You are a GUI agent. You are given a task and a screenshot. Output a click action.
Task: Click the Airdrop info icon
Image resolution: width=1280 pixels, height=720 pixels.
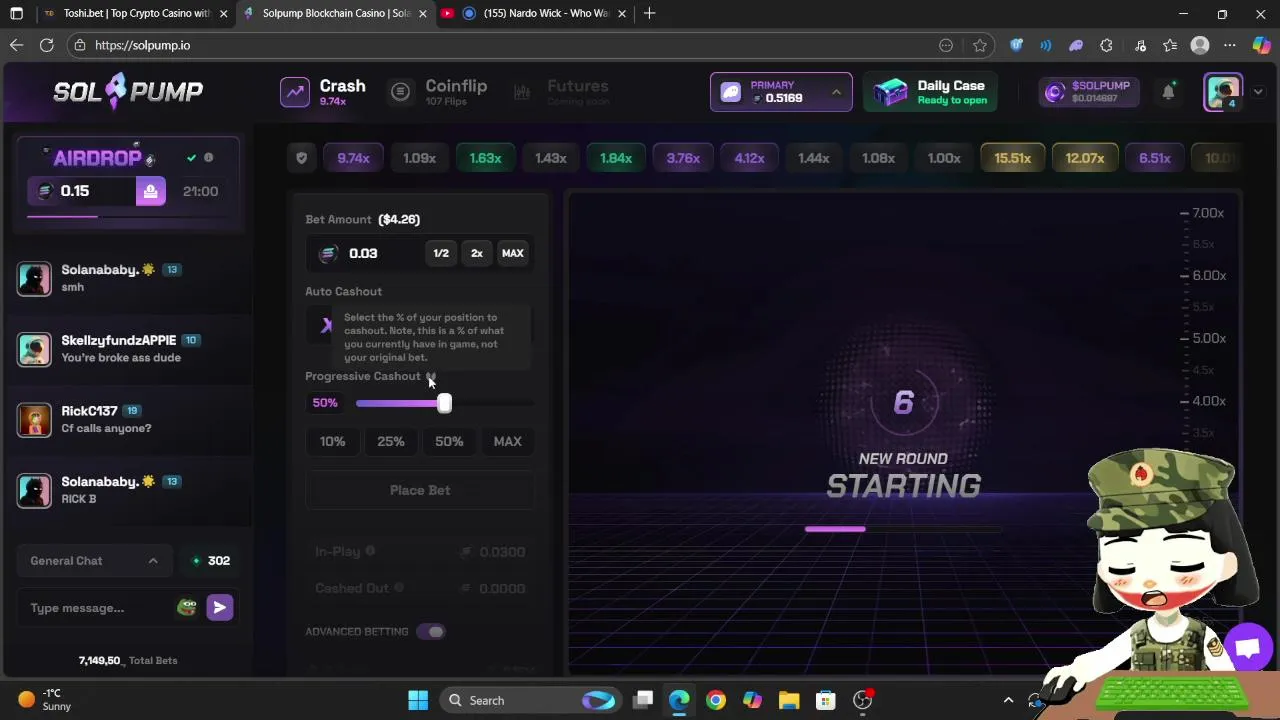tap(208, 158)
